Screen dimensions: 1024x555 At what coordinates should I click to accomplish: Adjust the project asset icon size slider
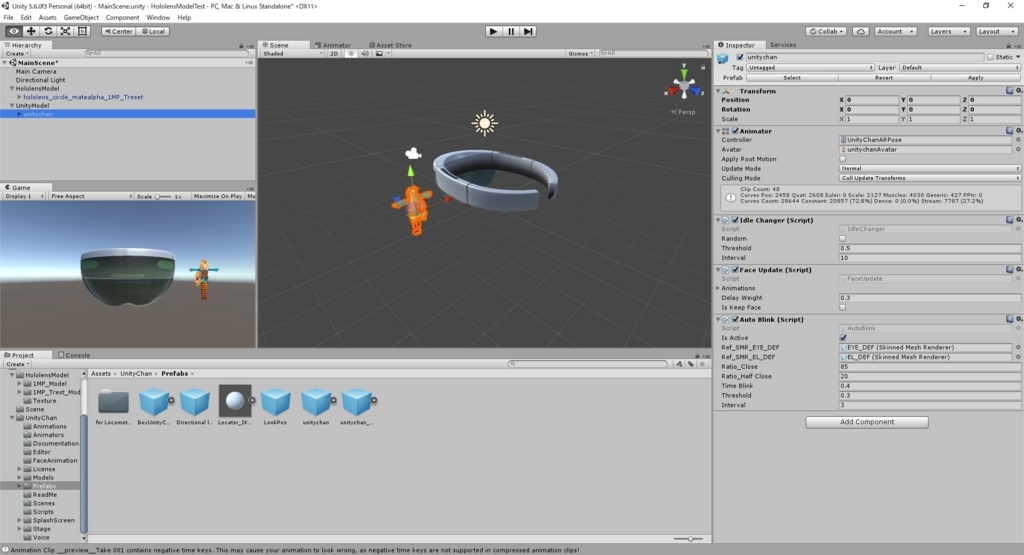[x=688, y=539]
